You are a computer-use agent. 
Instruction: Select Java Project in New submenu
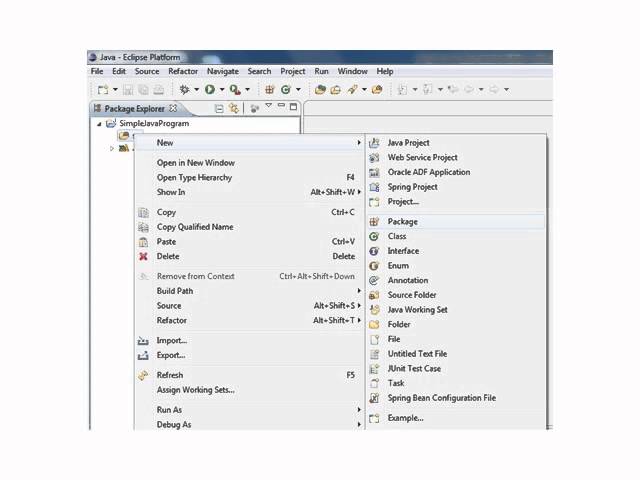coord(456,143)
